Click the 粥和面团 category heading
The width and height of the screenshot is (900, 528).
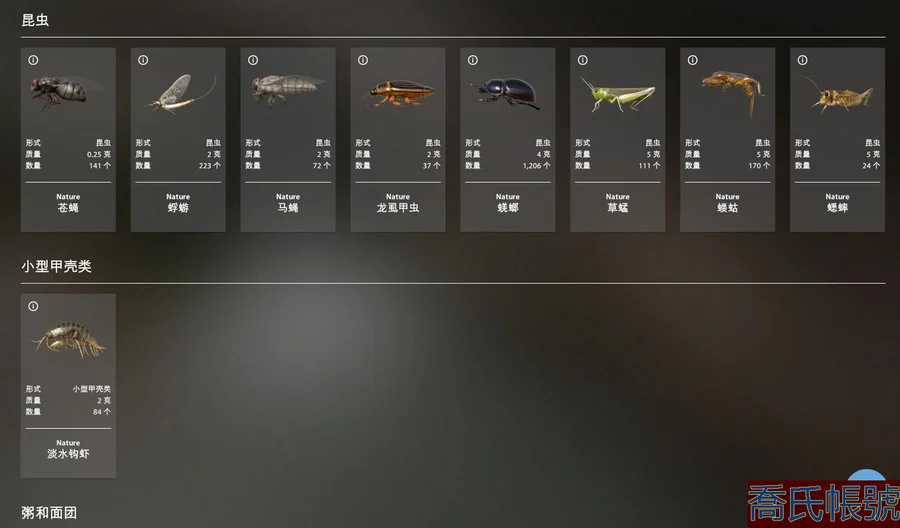click(49, 513)
